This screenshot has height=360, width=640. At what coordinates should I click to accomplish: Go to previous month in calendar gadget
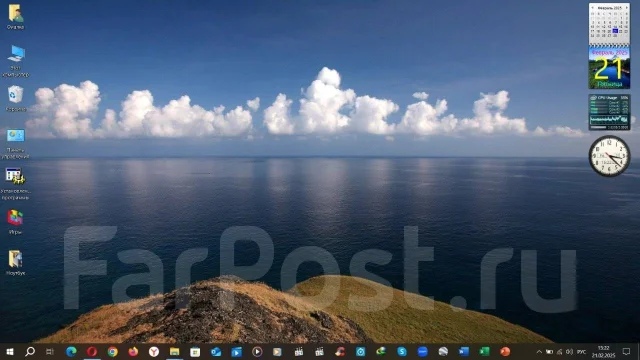592,7
